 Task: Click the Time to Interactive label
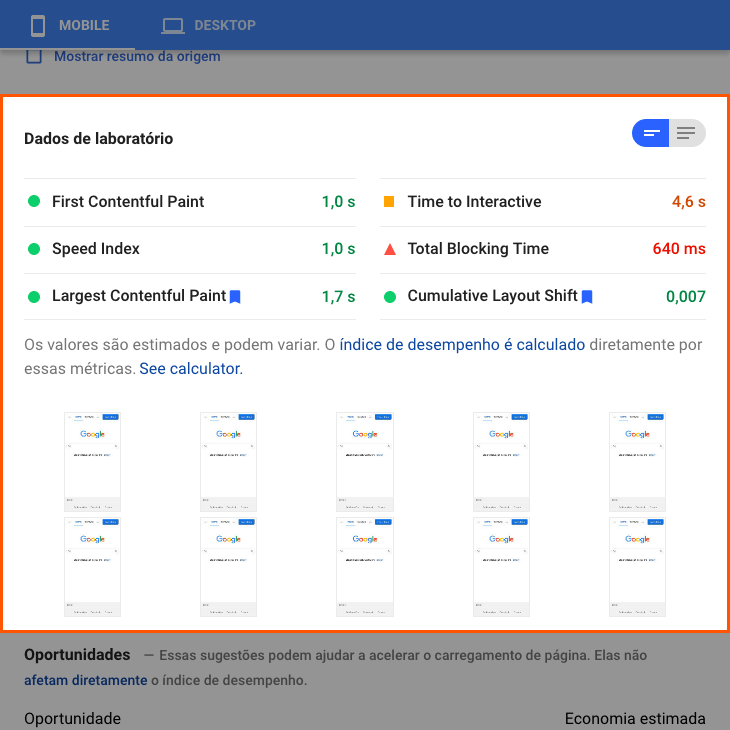coord(474,202)
